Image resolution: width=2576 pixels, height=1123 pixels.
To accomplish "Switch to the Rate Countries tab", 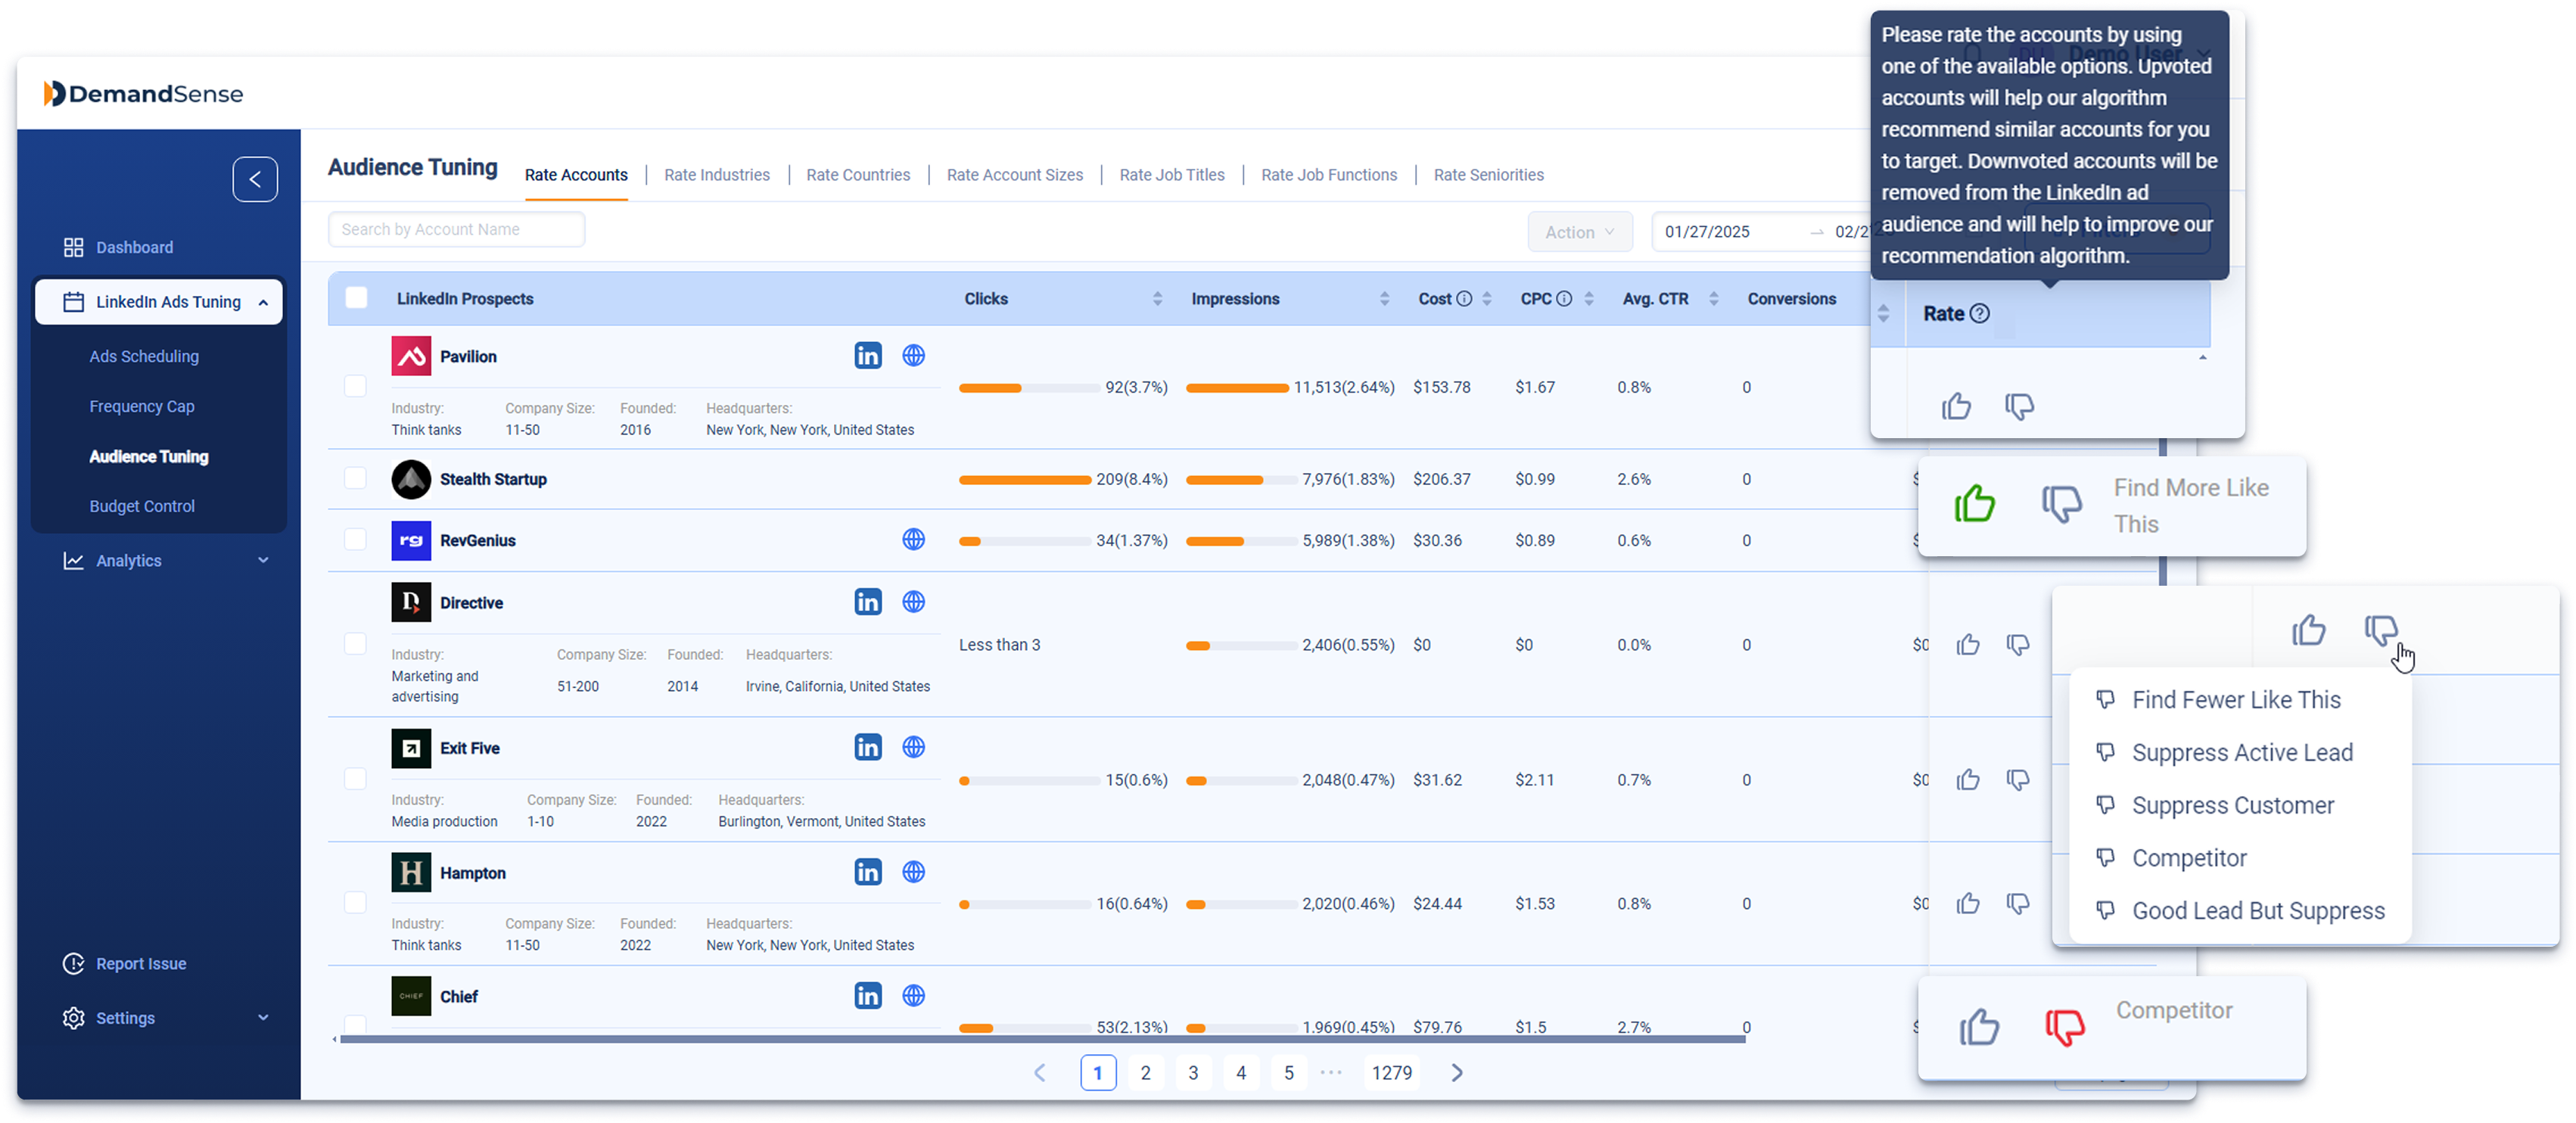I will [x=858, y=174].
